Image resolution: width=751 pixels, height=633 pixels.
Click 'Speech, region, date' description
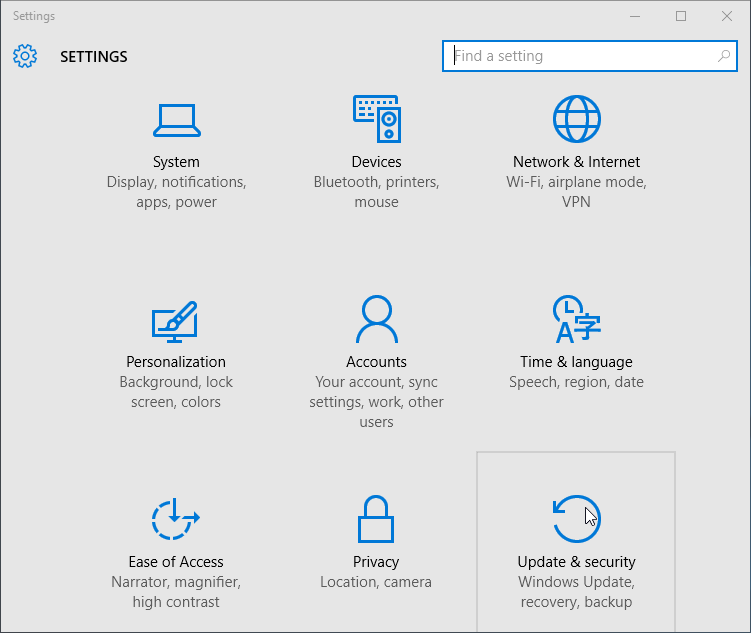[x=576, y=382]
